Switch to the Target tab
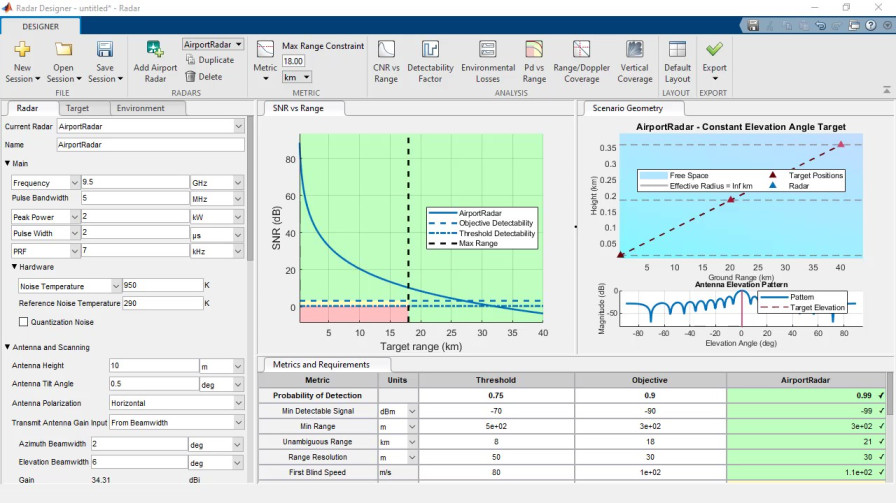 (x=77, y=108)
